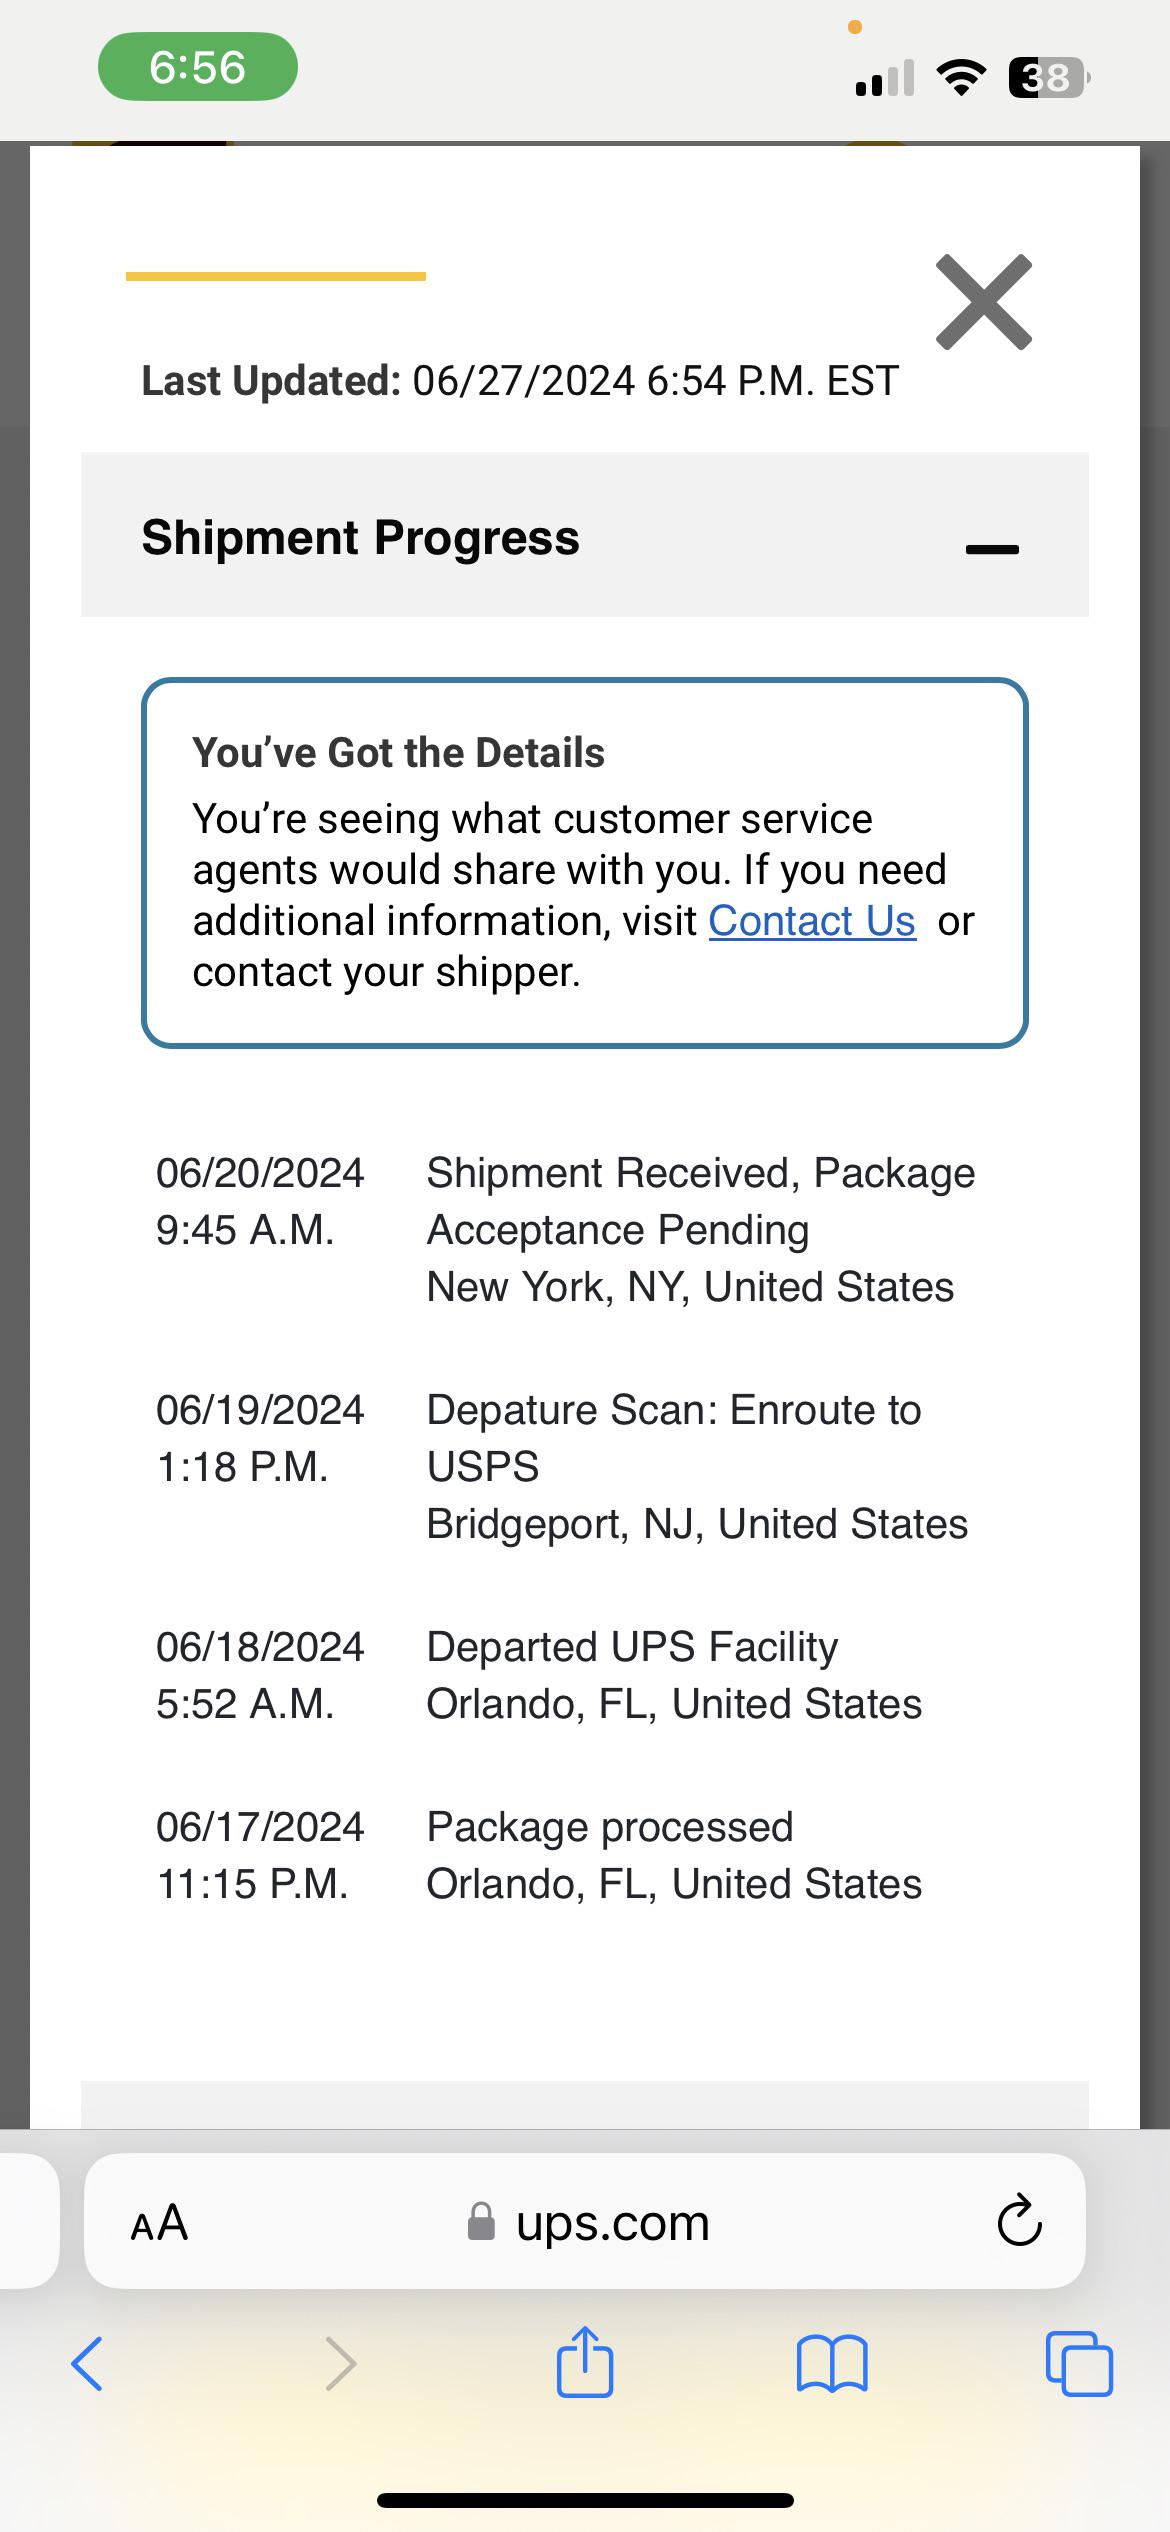
Task: Tap the Shipment Progress header
Action: click(x=361, y=537)
